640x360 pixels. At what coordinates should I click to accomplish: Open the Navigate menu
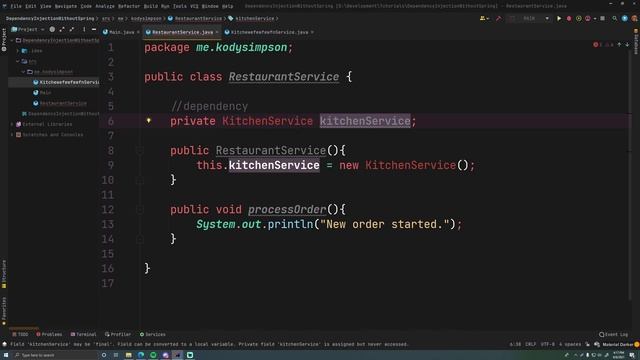pos(66,6)
